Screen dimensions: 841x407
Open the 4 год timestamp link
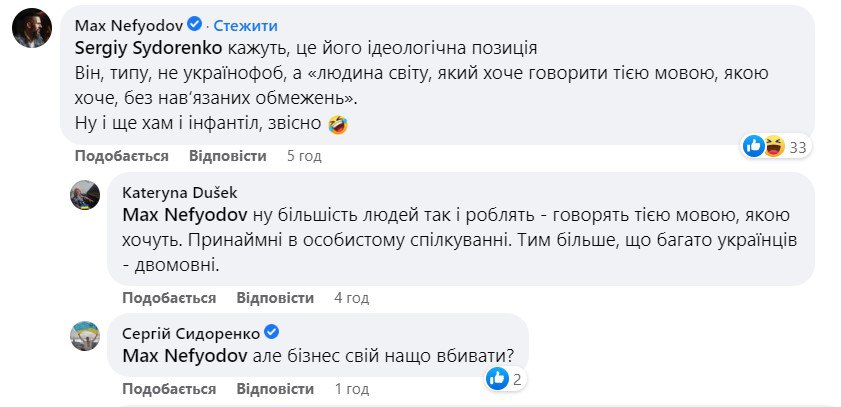(x=351, y=298)
